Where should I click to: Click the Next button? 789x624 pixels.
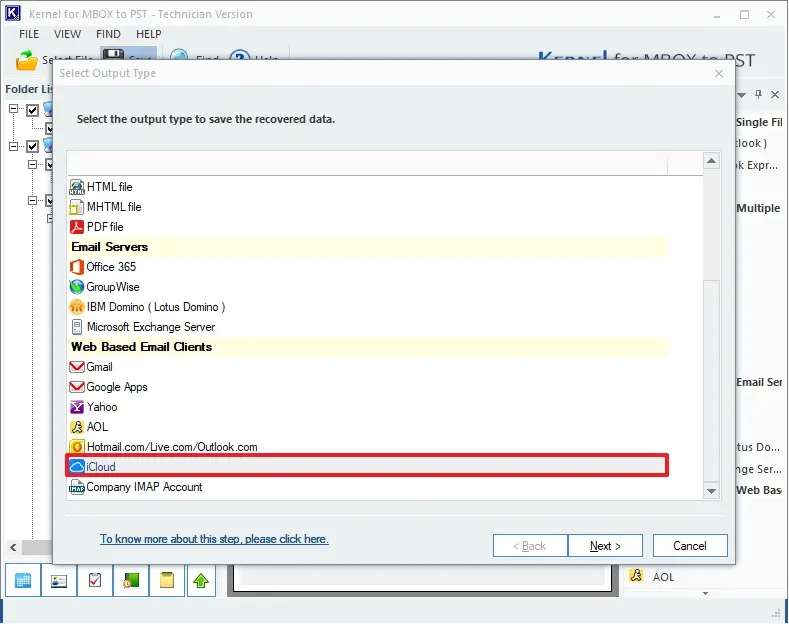tap(605, 545)
